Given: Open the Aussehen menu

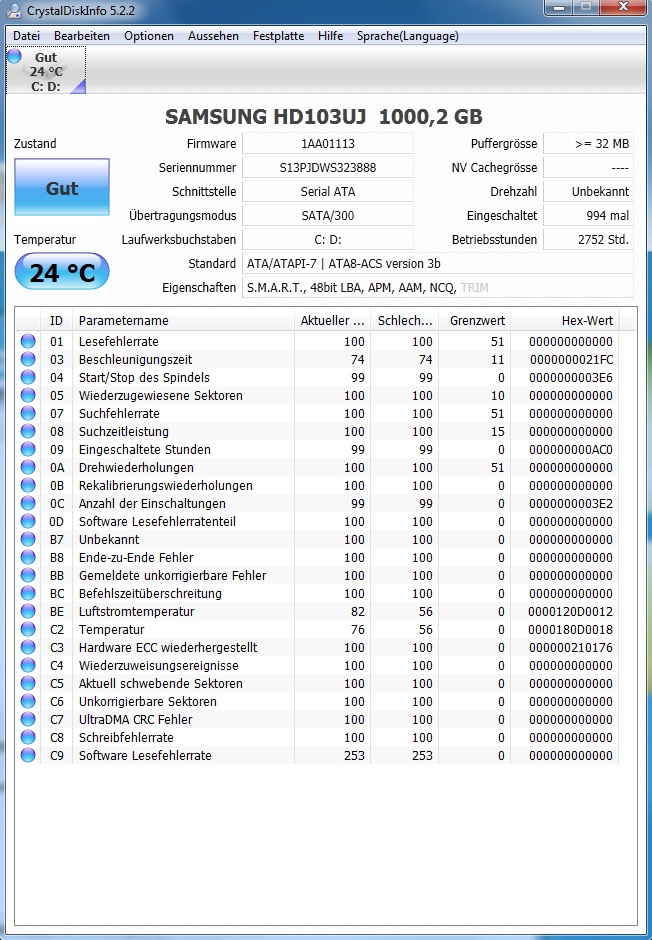Looking at the screenshot, I should pos(213,36).
